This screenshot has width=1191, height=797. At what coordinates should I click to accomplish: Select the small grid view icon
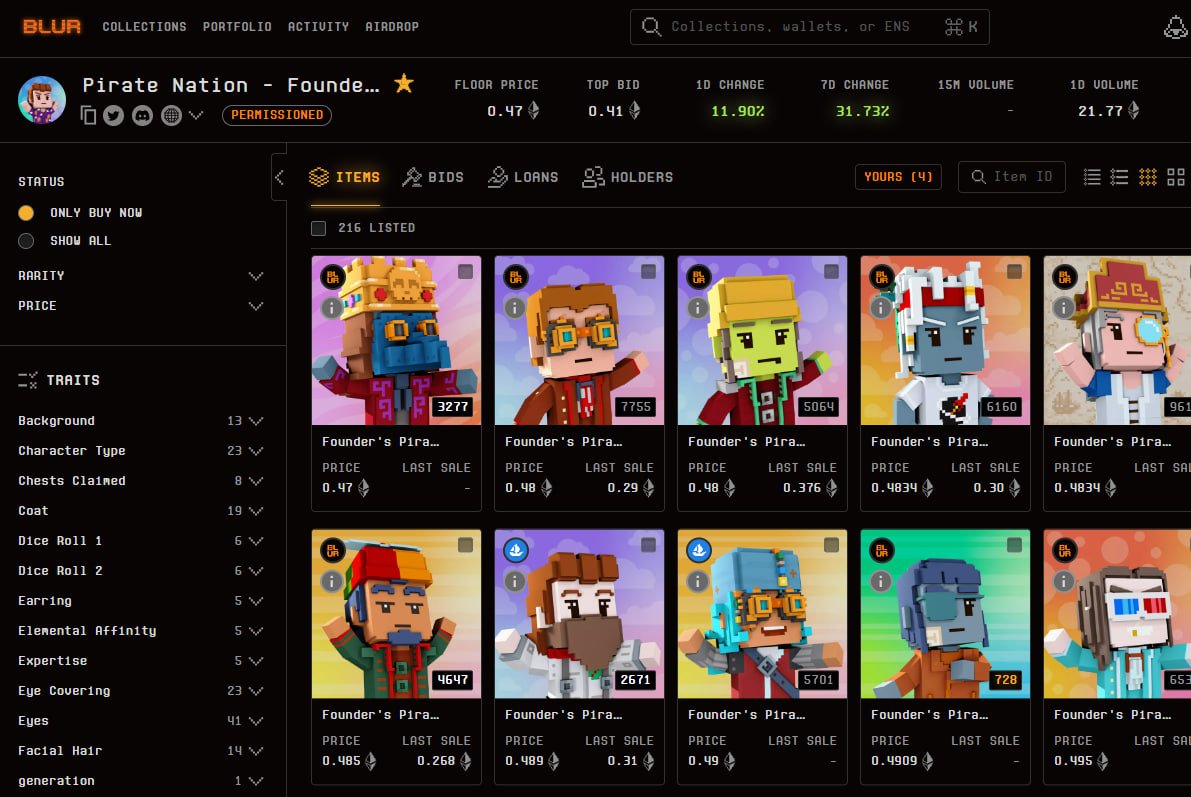click(1148, 177)
